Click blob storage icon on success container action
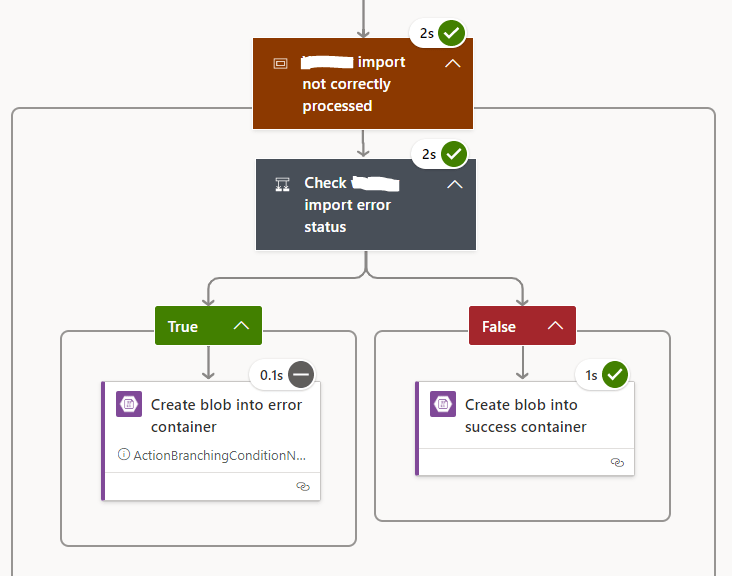The height and width of the screenshot is (576, 732). 443,404
